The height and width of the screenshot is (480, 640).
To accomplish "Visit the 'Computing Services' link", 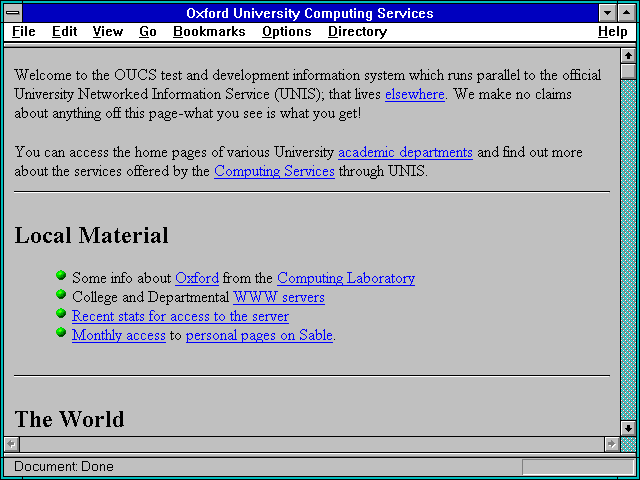I will click(x=274, y=171).
